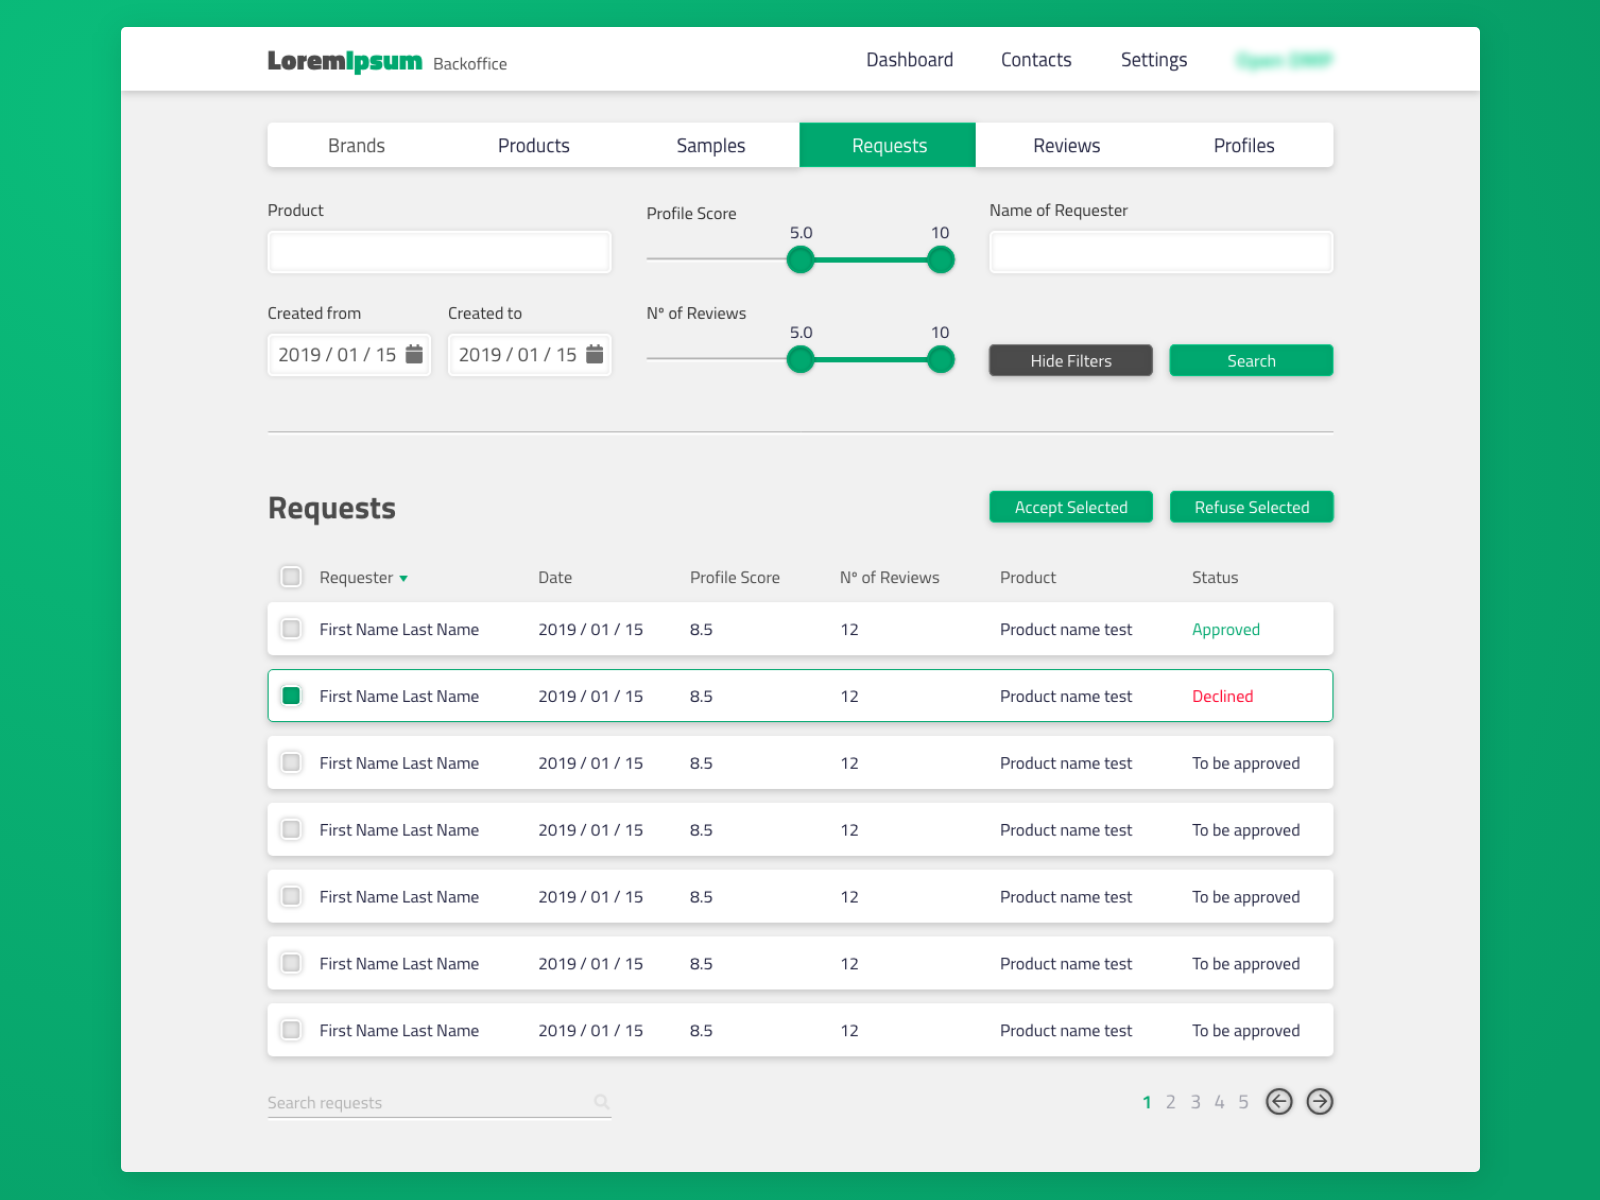Click the Hide Filters button
This screenshot has width=1600, height=1200.
[1071, 361]
